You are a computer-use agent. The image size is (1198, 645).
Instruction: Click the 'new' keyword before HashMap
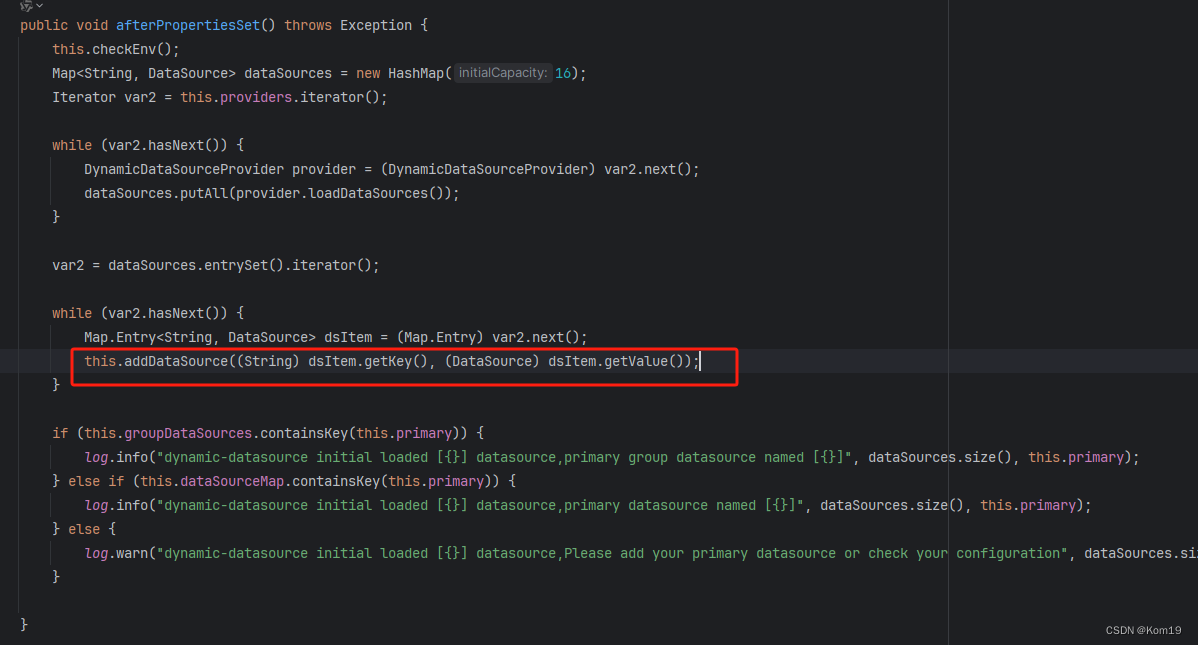368,73
